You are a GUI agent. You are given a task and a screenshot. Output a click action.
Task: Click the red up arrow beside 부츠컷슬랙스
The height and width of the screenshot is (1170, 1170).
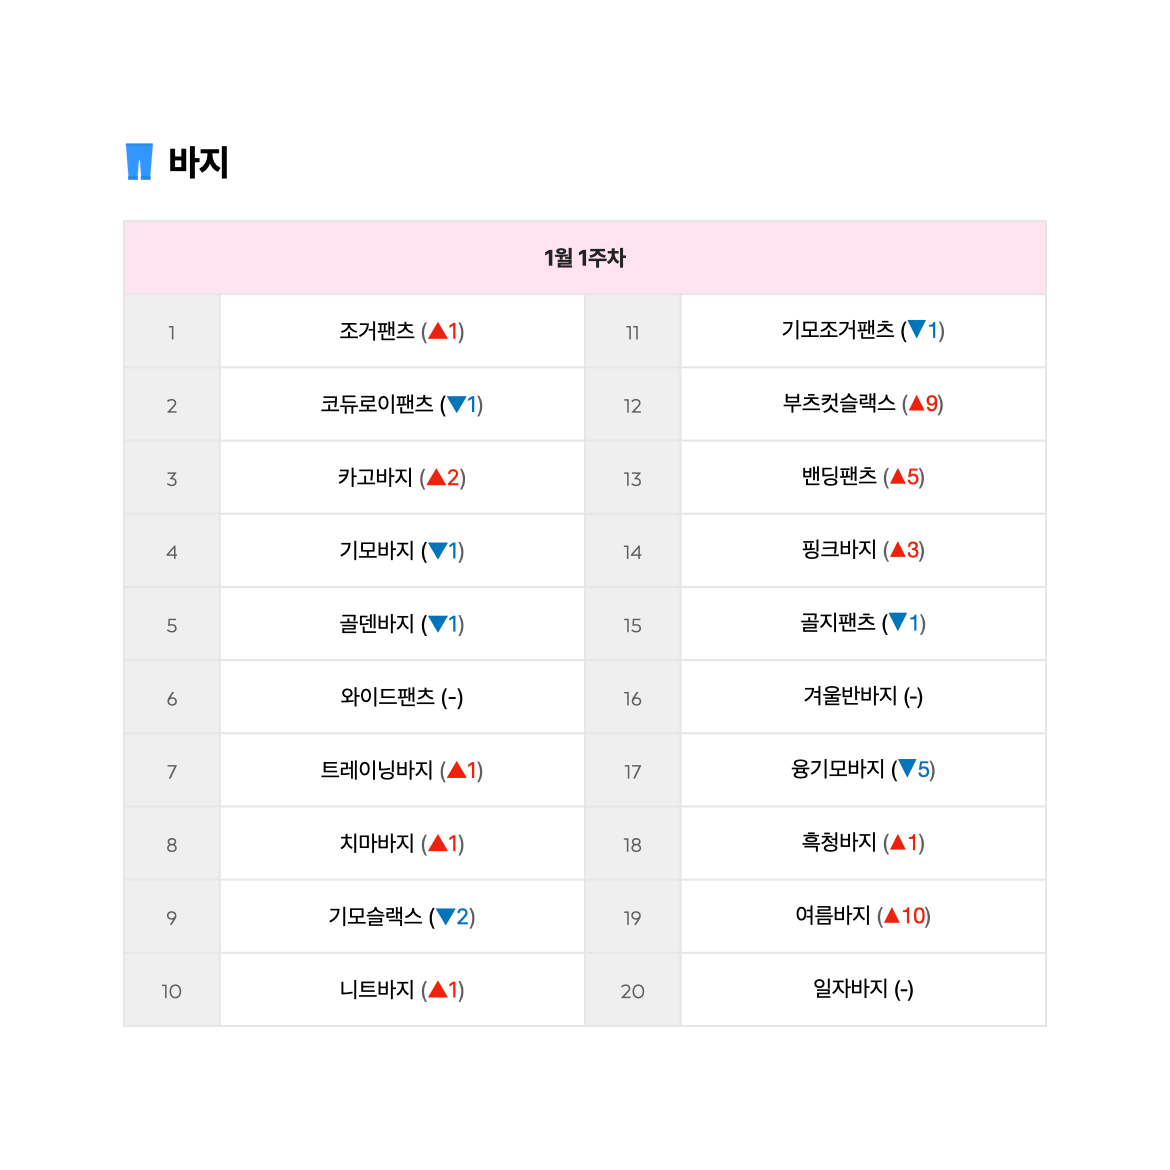pos(917,404)
